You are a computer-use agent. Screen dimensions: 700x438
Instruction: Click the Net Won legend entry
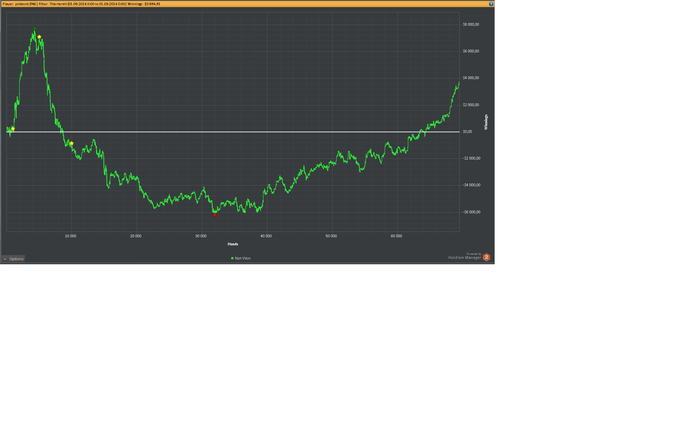[x=241, y=258]
